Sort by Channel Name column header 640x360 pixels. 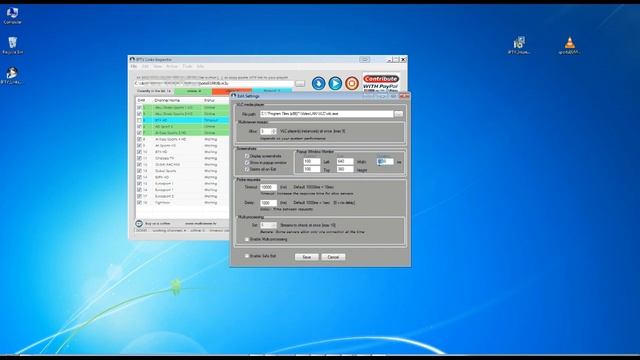[x=167, y=100]
